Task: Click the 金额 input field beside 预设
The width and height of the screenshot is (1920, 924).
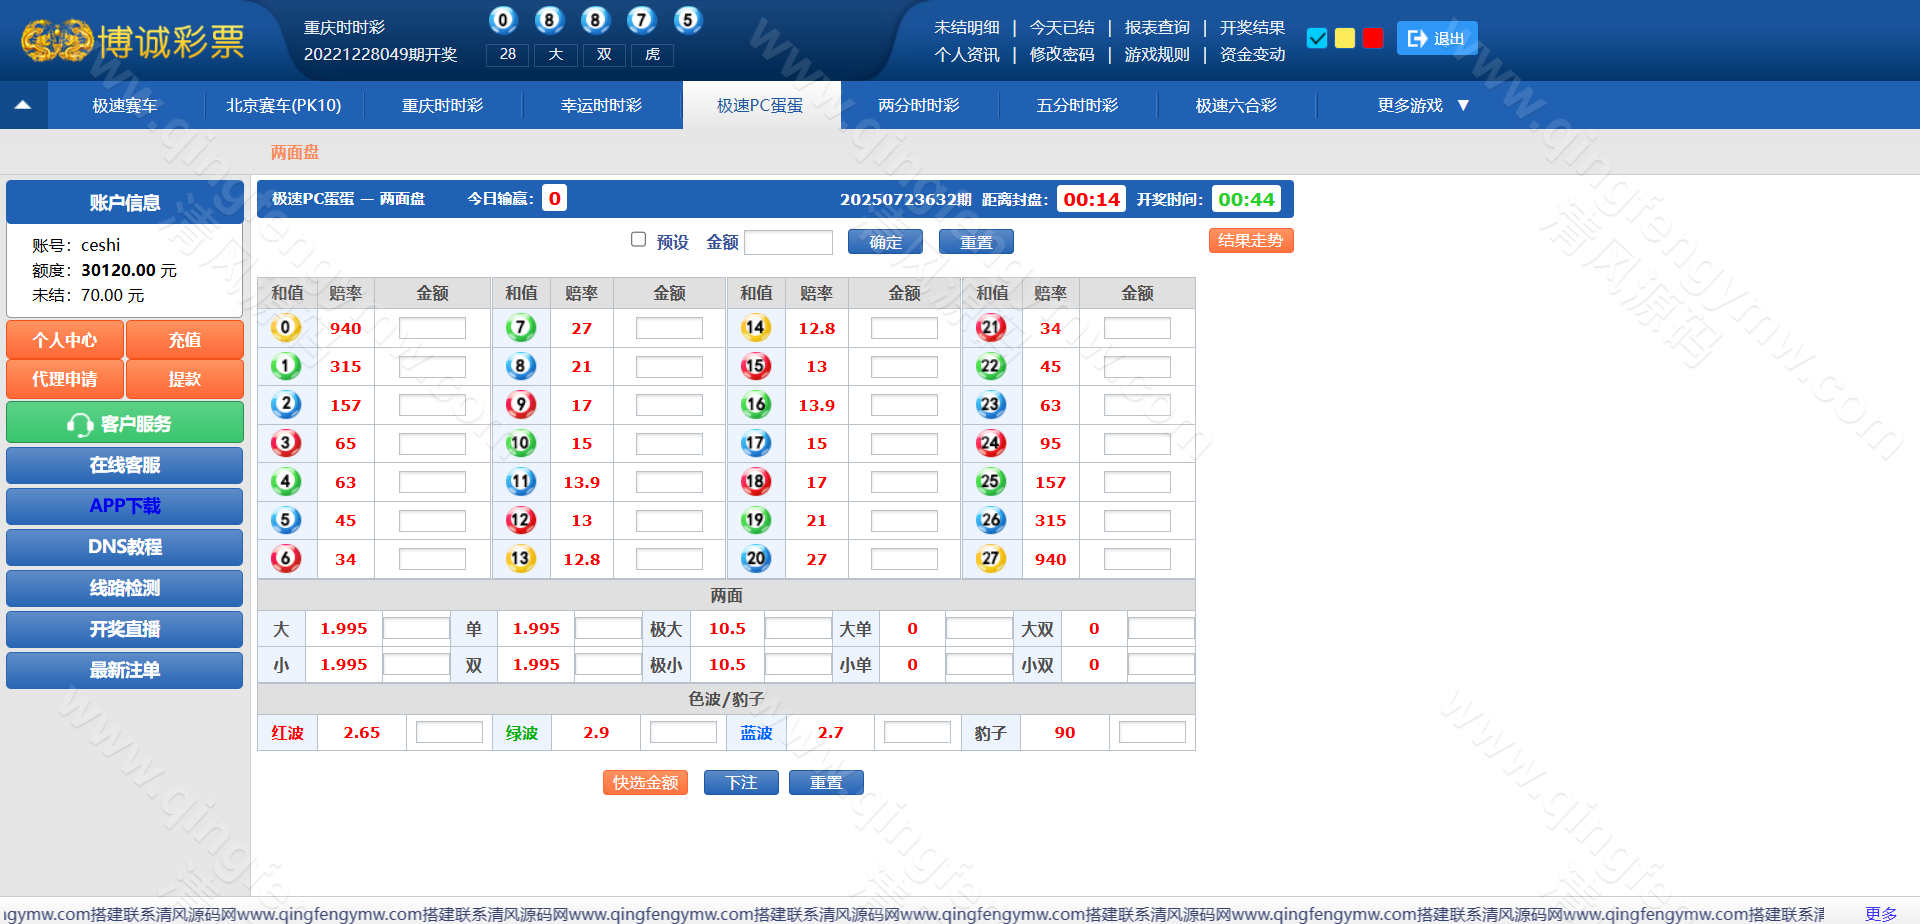Action: (x=788, y=242)
